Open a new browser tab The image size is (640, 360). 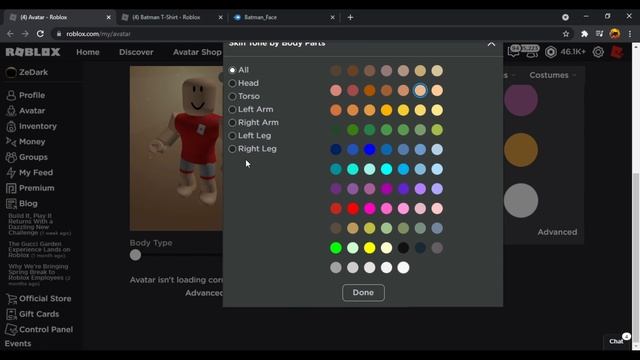point(350,17)
